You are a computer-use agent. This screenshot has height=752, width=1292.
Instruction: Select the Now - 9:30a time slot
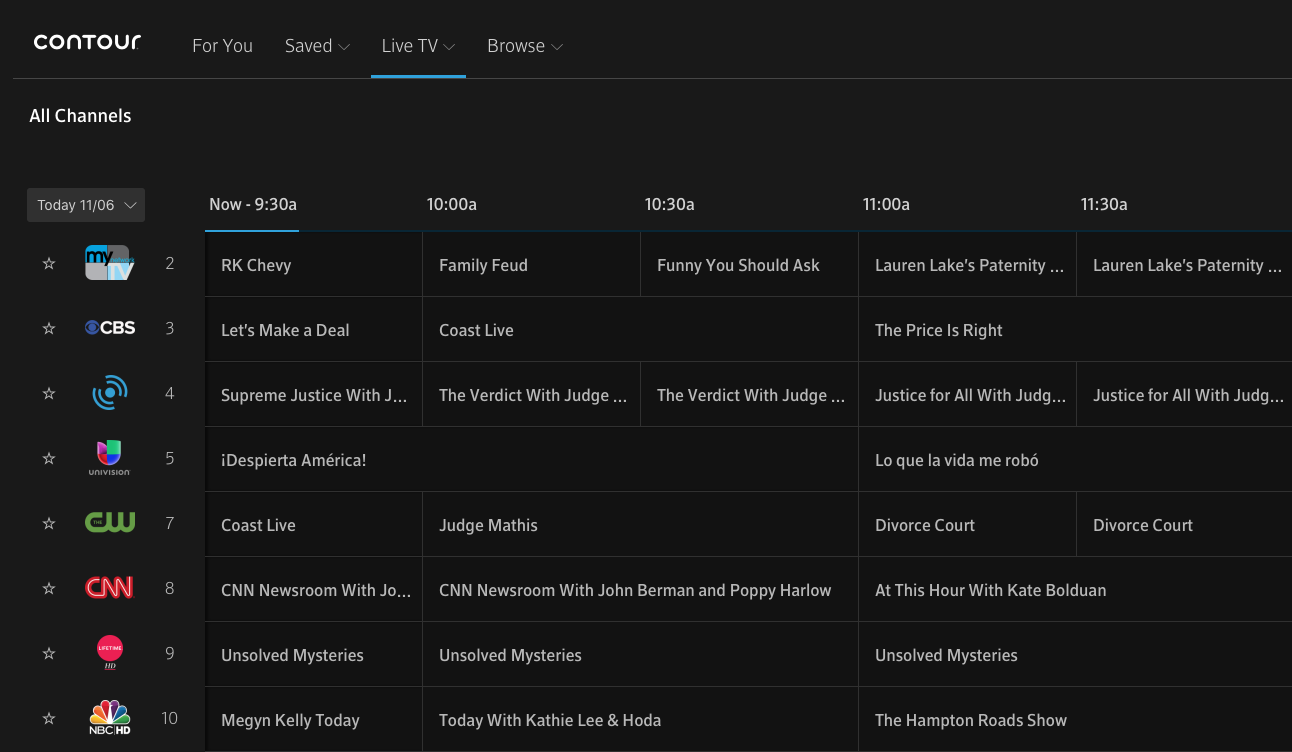coord(253,204)
